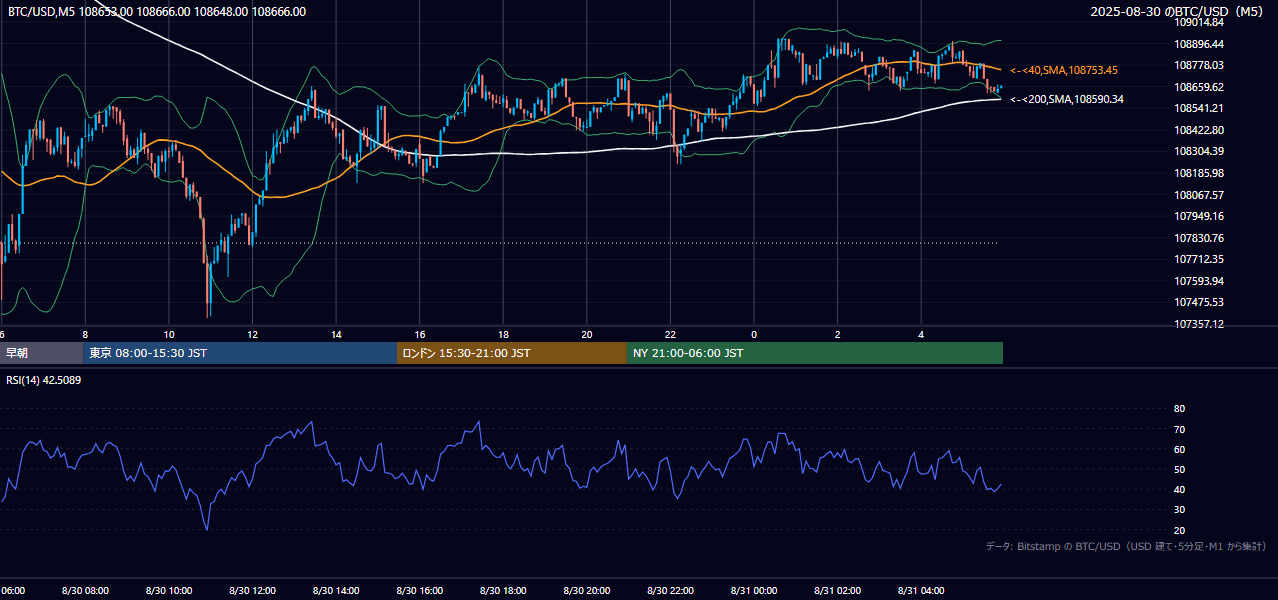The height and width of the screenshot is (600, 1278).
Task: Click bottom time label 8/30 18:00
Action: 503,591
